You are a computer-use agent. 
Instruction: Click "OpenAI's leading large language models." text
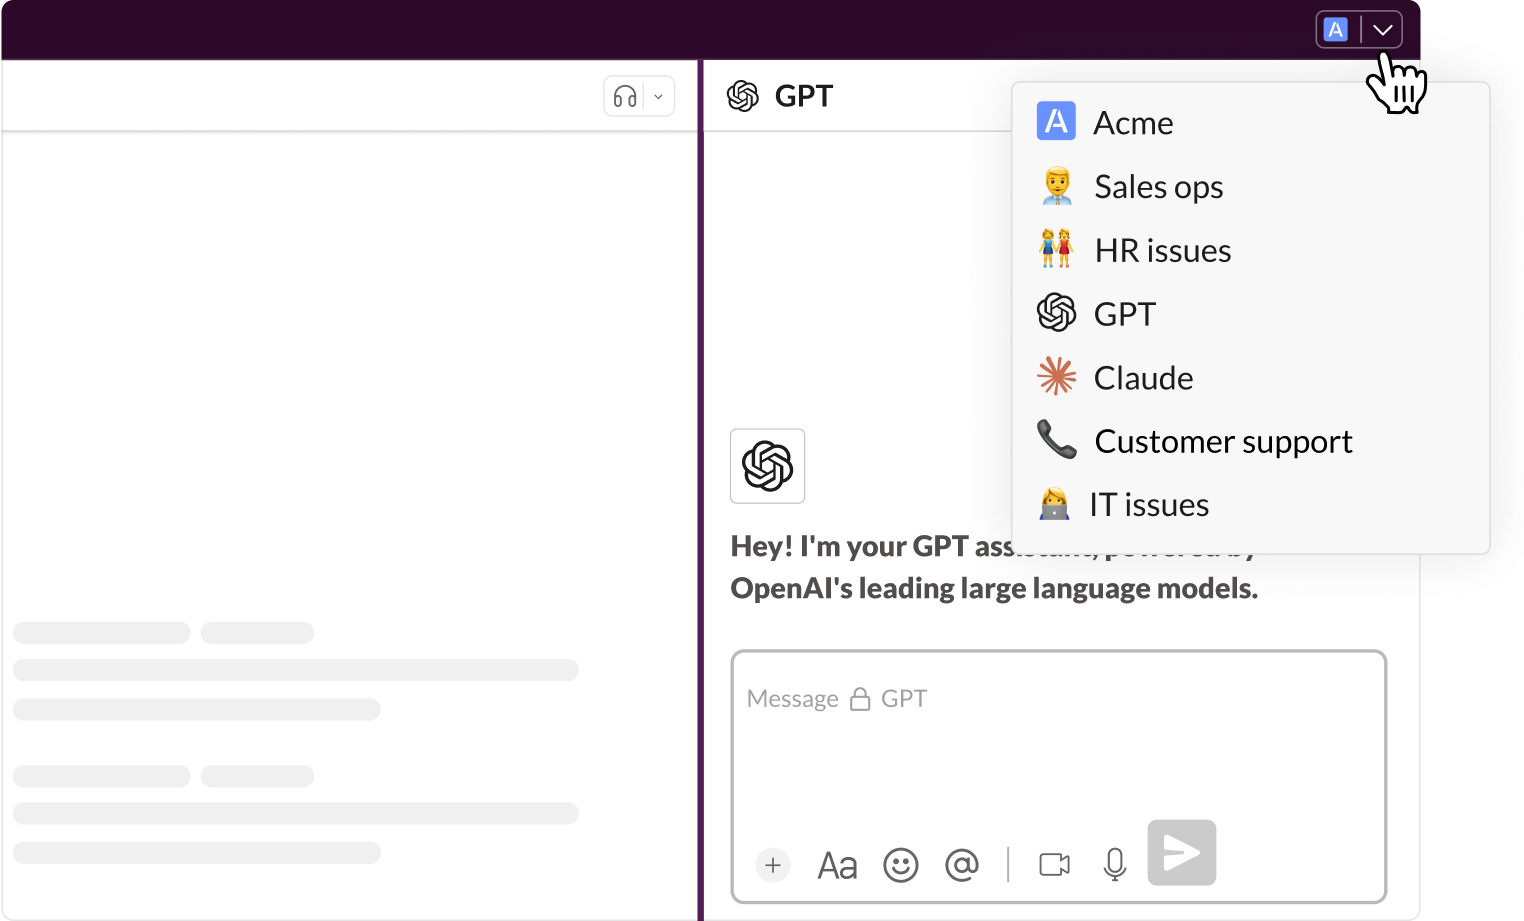994,588
